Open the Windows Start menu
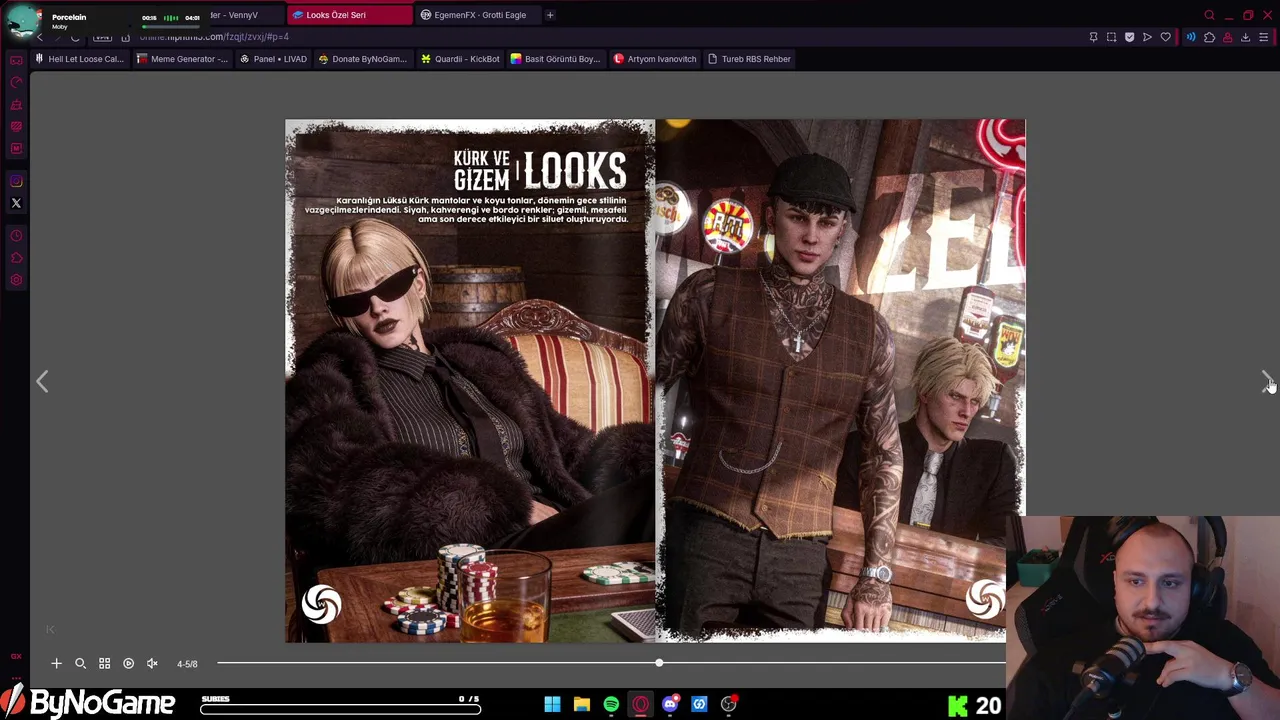Viewport: 1280px width, 720px height. (x=552, y=704)
